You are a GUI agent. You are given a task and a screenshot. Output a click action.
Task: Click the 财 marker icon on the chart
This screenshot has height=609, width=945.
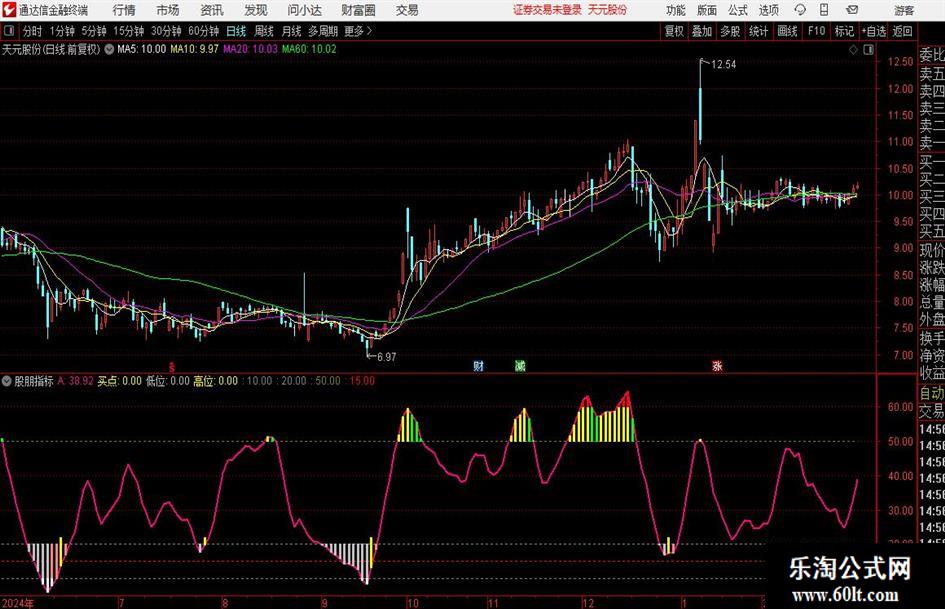coord(479,365)
